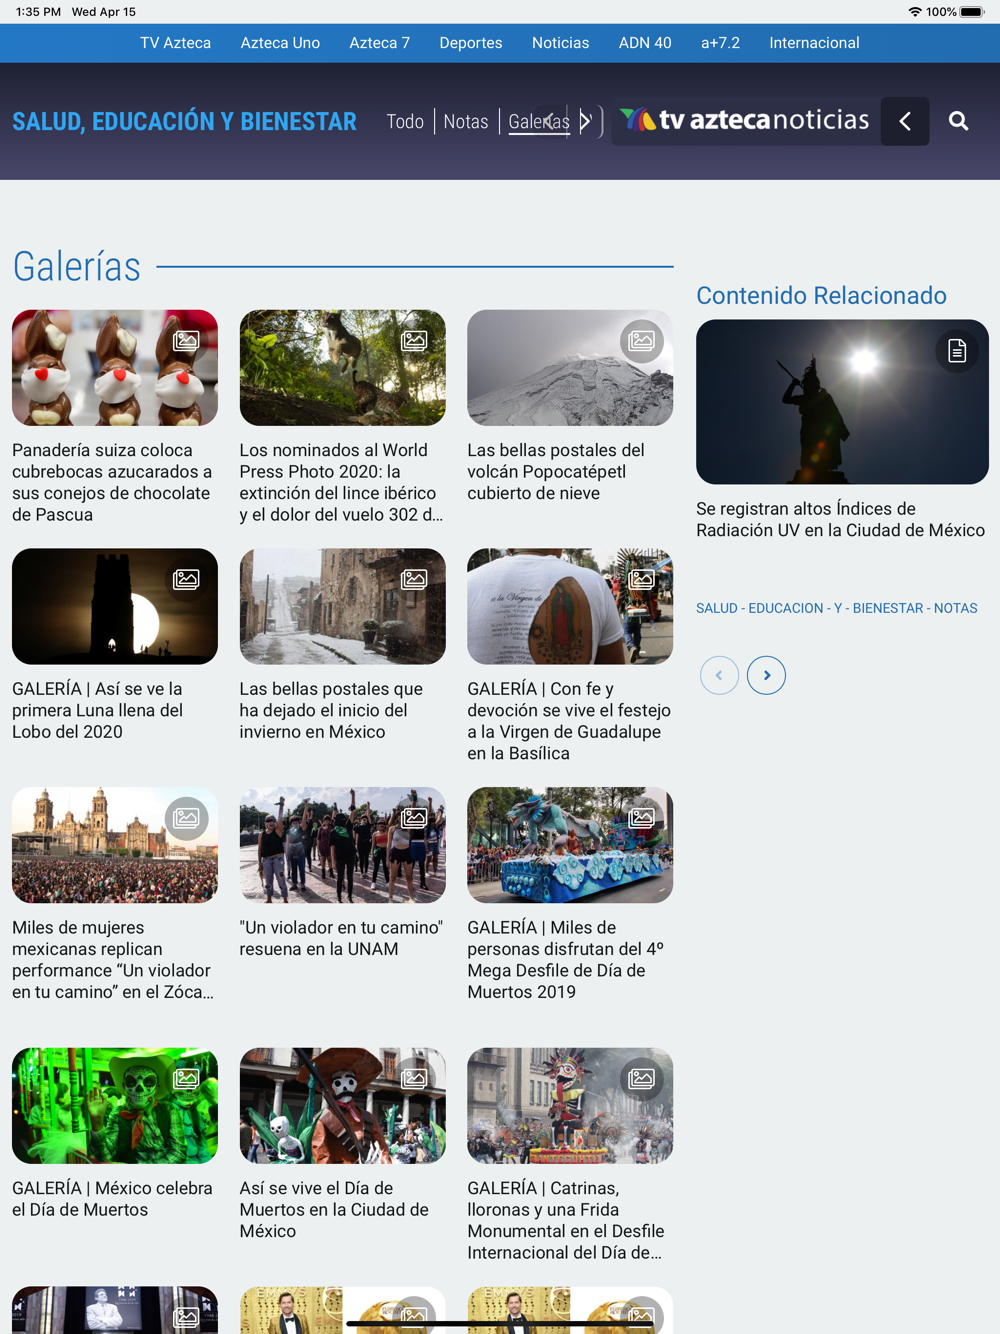Tap gallery icon on invierno en México image
Viewport: 1000px width, 1334px height.
click(x=414, y=579)
